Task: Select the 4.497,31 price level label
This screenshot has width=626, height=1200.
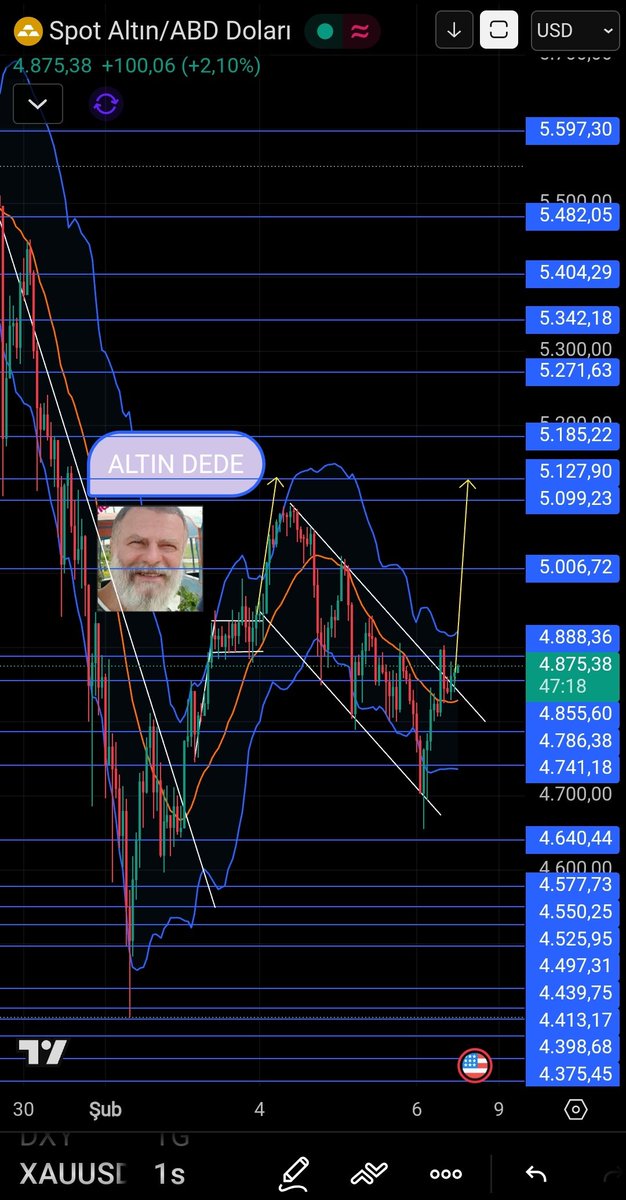Action: click(575, 966)
